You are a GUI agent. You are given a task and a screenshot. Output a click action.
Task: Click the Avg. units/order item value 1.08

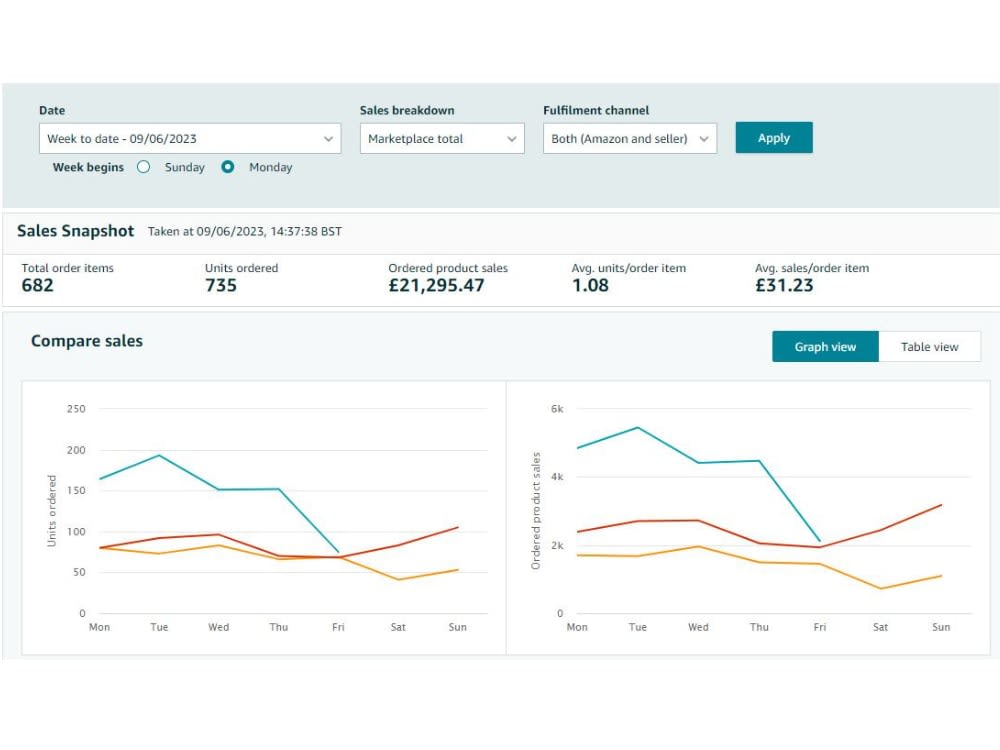click(590, 285)
